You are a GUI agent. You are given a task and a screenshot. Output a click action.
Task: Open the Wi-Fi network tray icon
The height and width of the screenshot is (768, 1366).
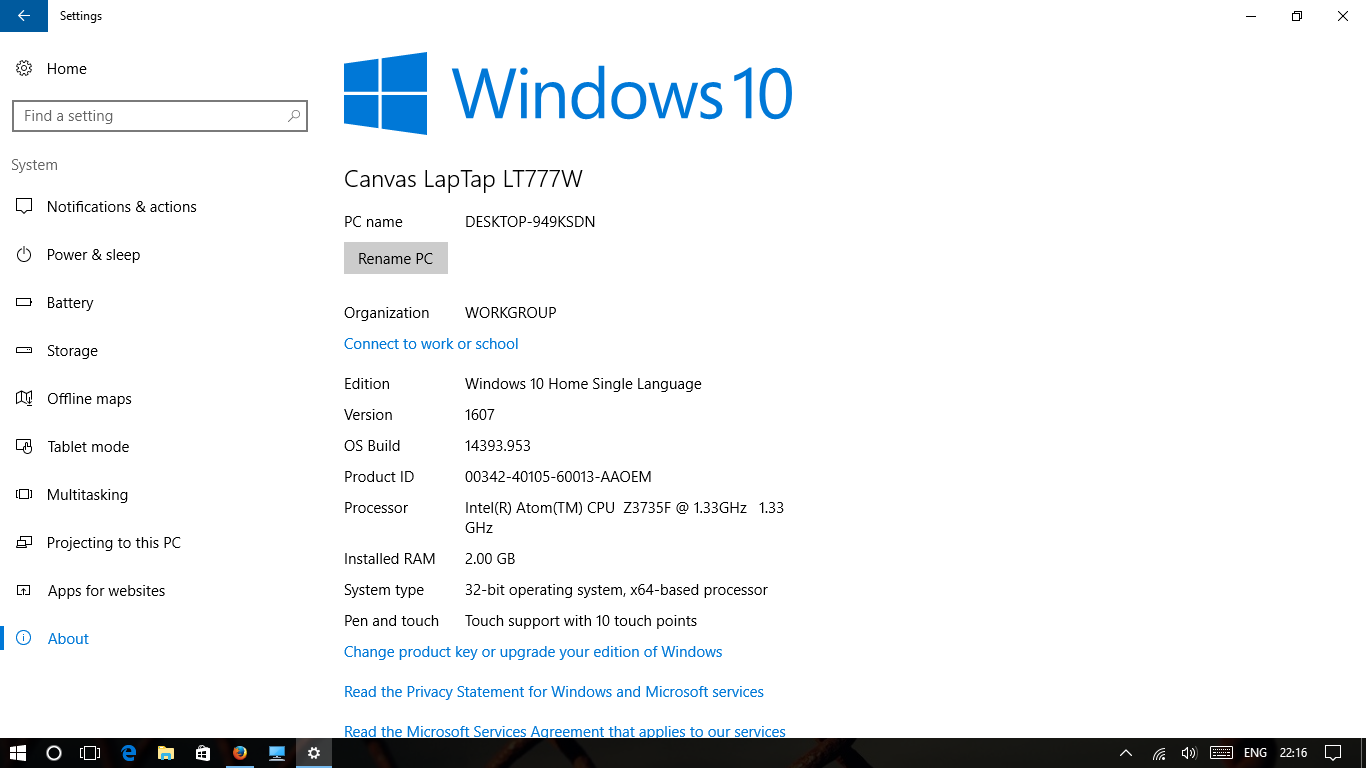[x=1159, y=753]
